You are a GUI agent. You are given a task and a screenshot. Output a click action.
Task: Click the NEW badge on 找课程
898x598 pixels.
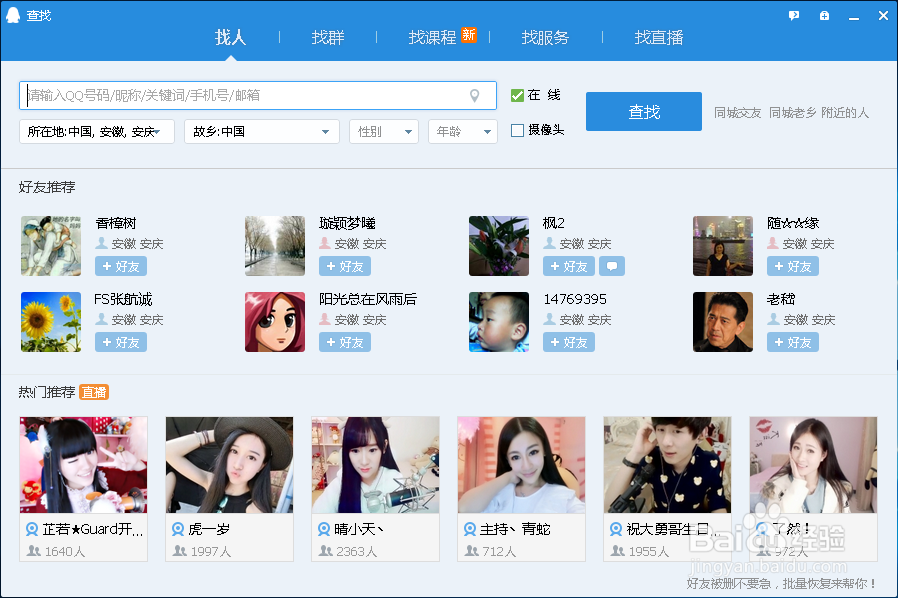[x=470, y=33]
